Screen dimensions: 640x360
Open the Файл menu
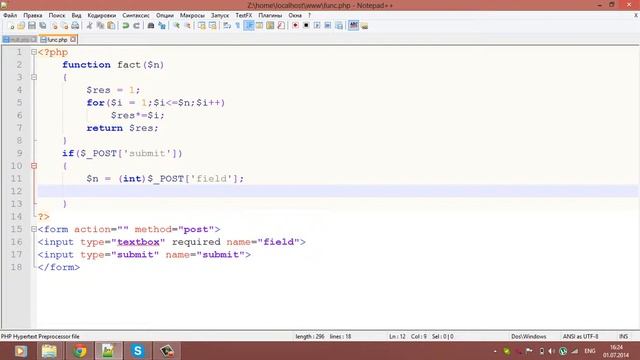[x=10, y=15]
